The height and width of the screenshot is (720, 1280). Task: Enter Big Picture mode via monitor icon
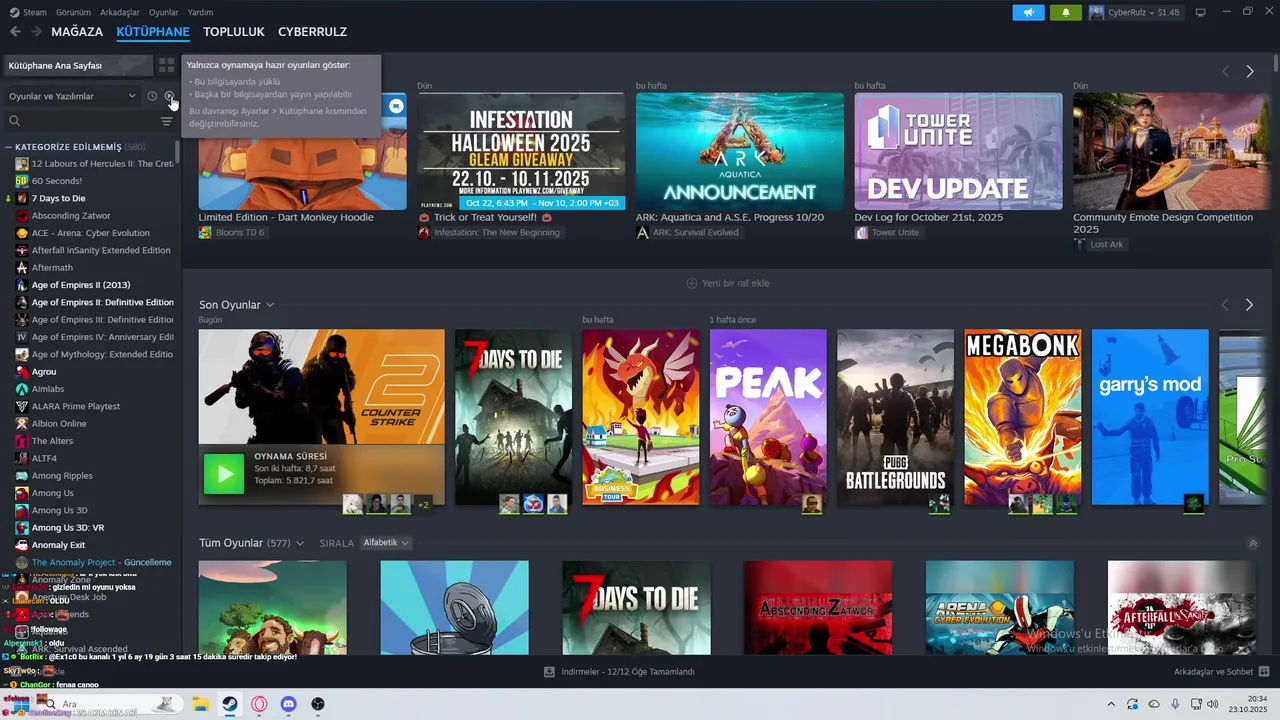[x=1201, y=12]
